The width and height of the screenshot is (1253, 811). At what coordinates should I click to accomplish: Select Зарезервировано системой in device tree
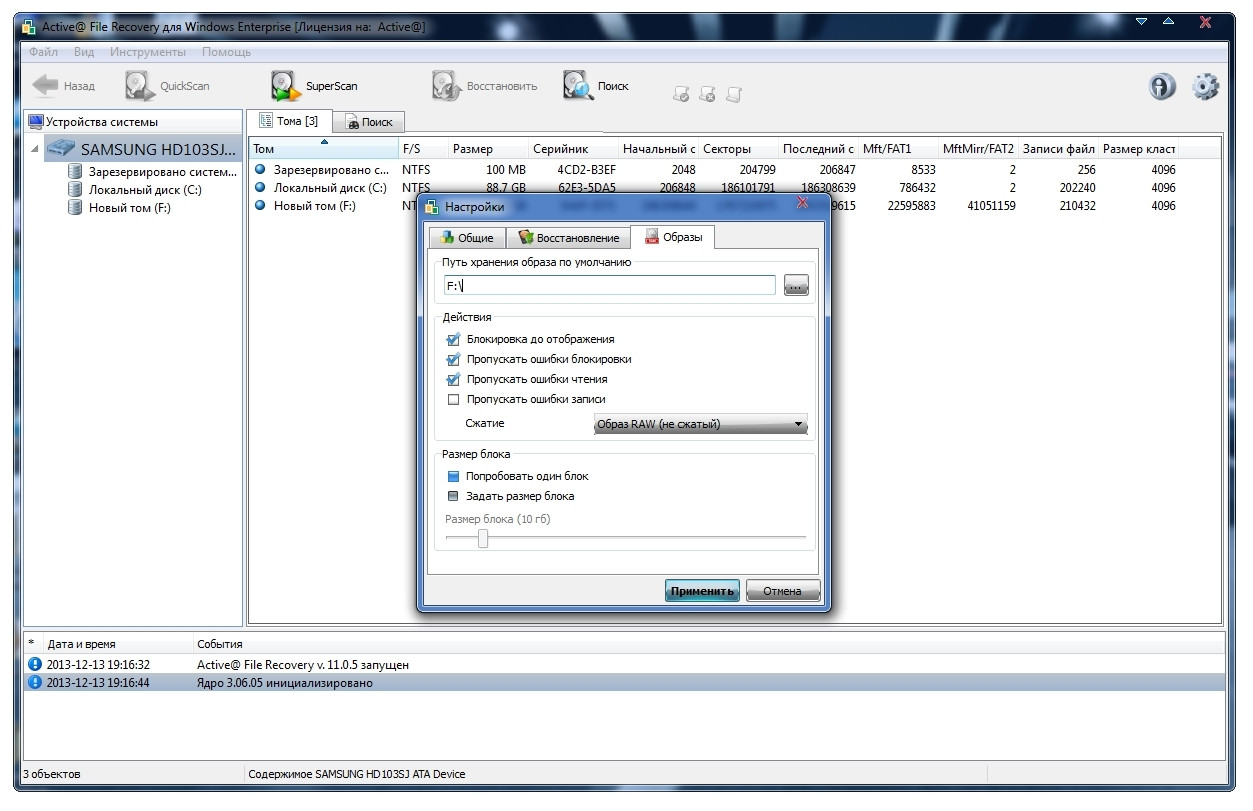153,171
